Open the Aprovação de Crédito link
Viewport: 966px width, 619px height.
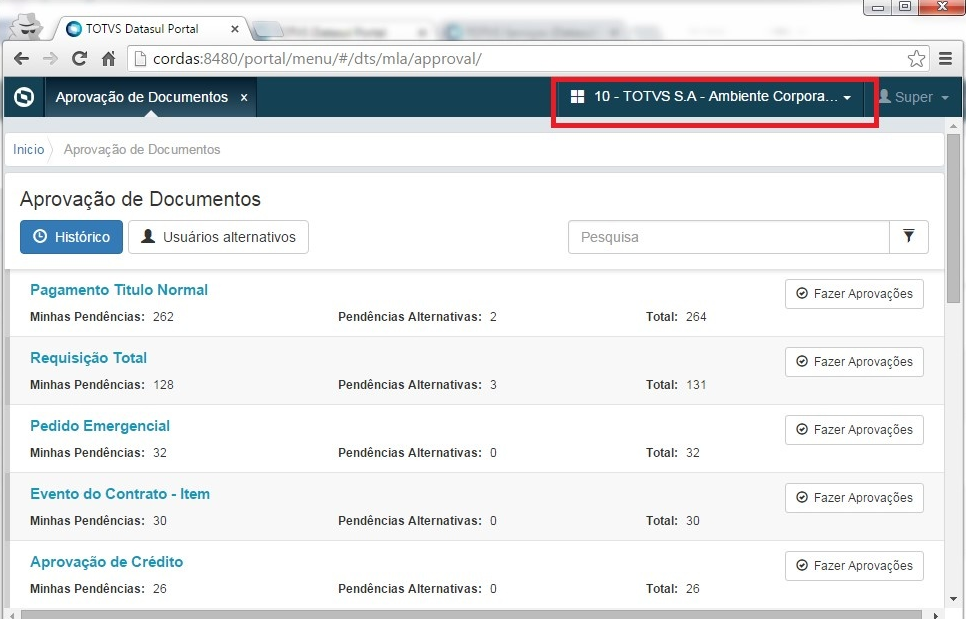pos(107,562)
